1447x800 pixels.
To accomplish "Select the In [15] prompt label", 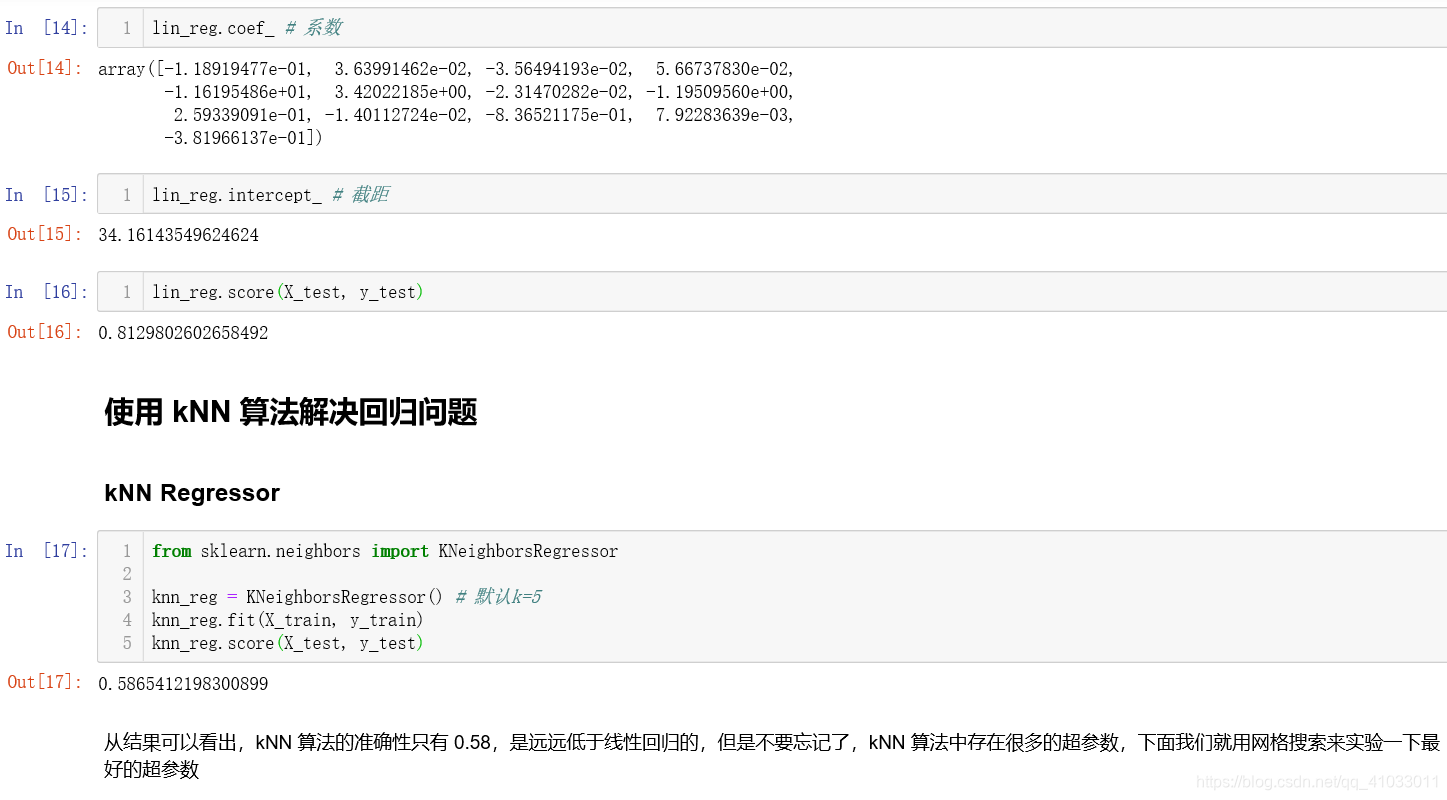I will 46,194.
